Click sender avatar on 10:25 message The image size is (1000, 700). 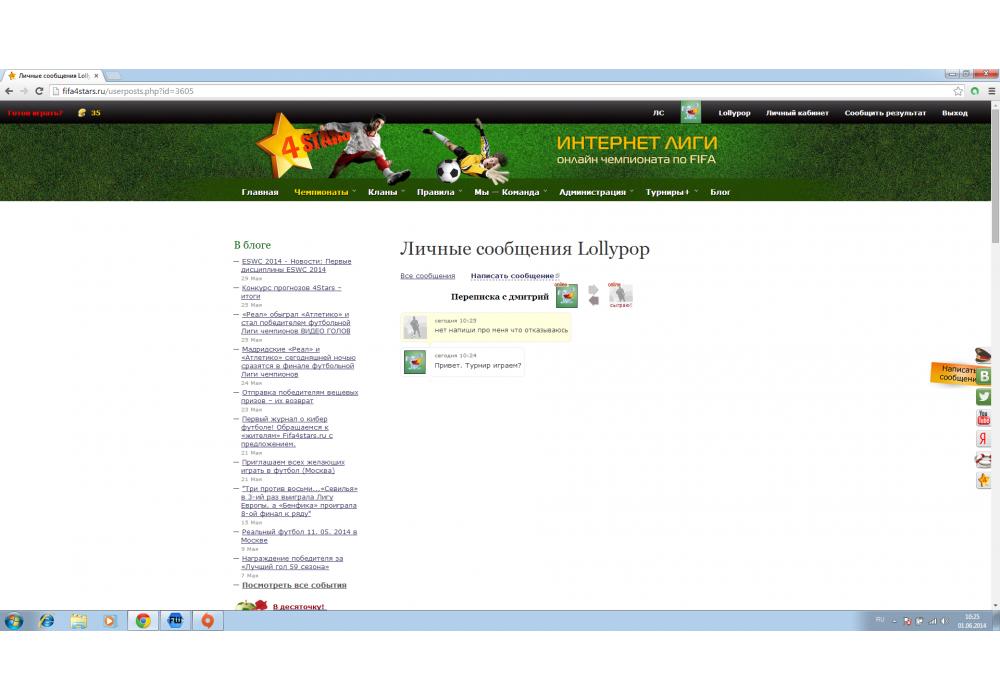point(415,327)
